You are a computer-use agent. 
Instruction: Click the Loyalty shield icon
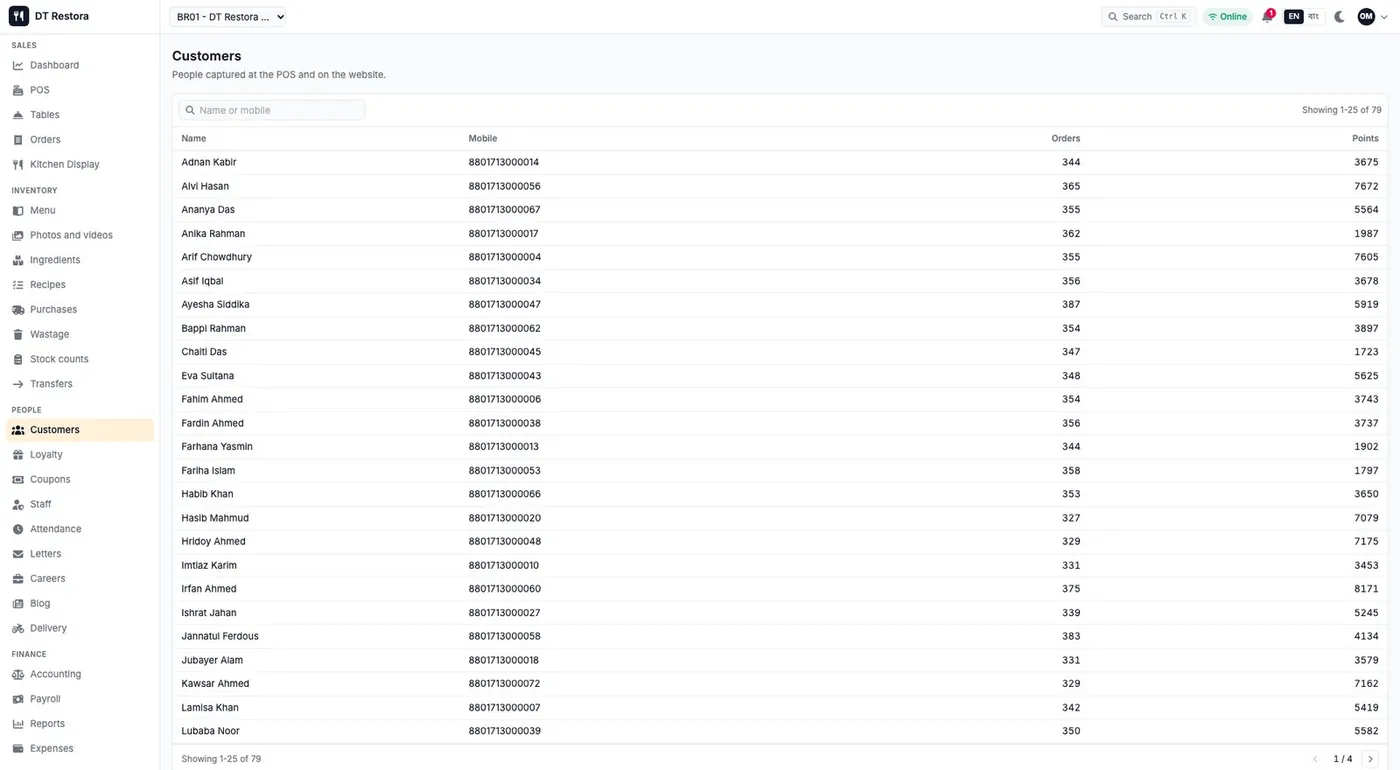[18, 454]
